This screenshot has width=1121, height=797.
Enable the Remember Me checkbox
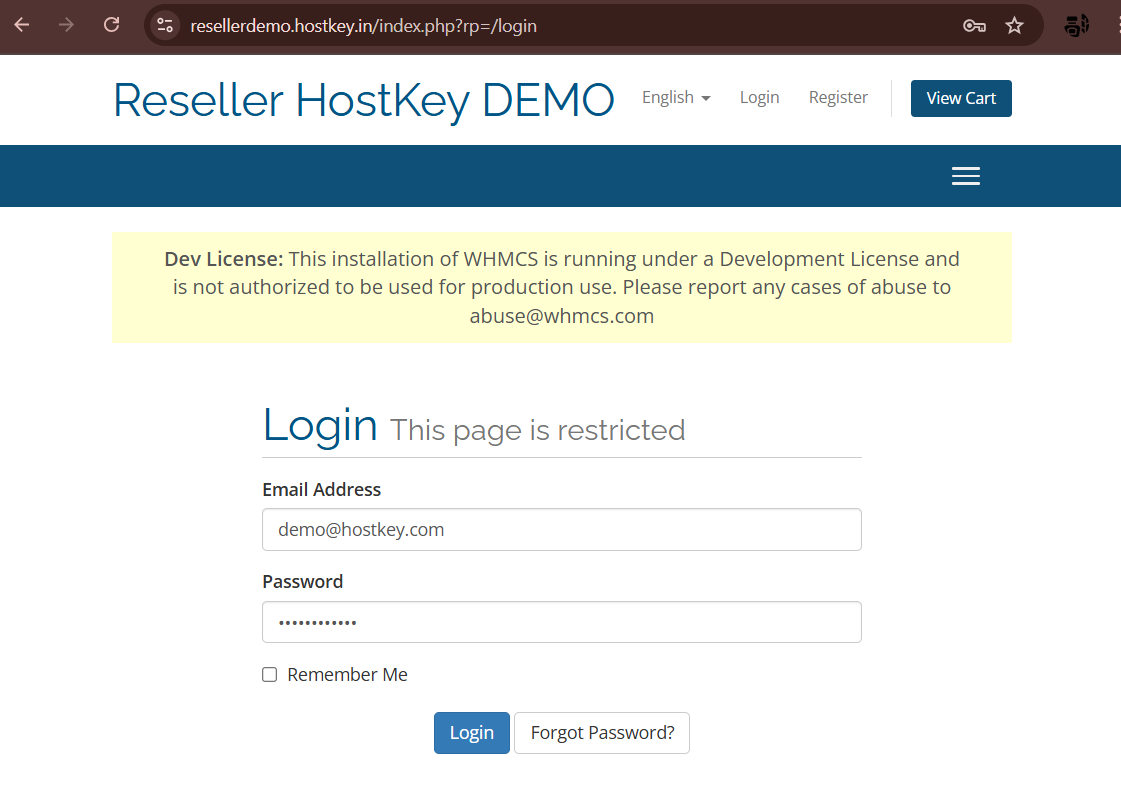269,675
